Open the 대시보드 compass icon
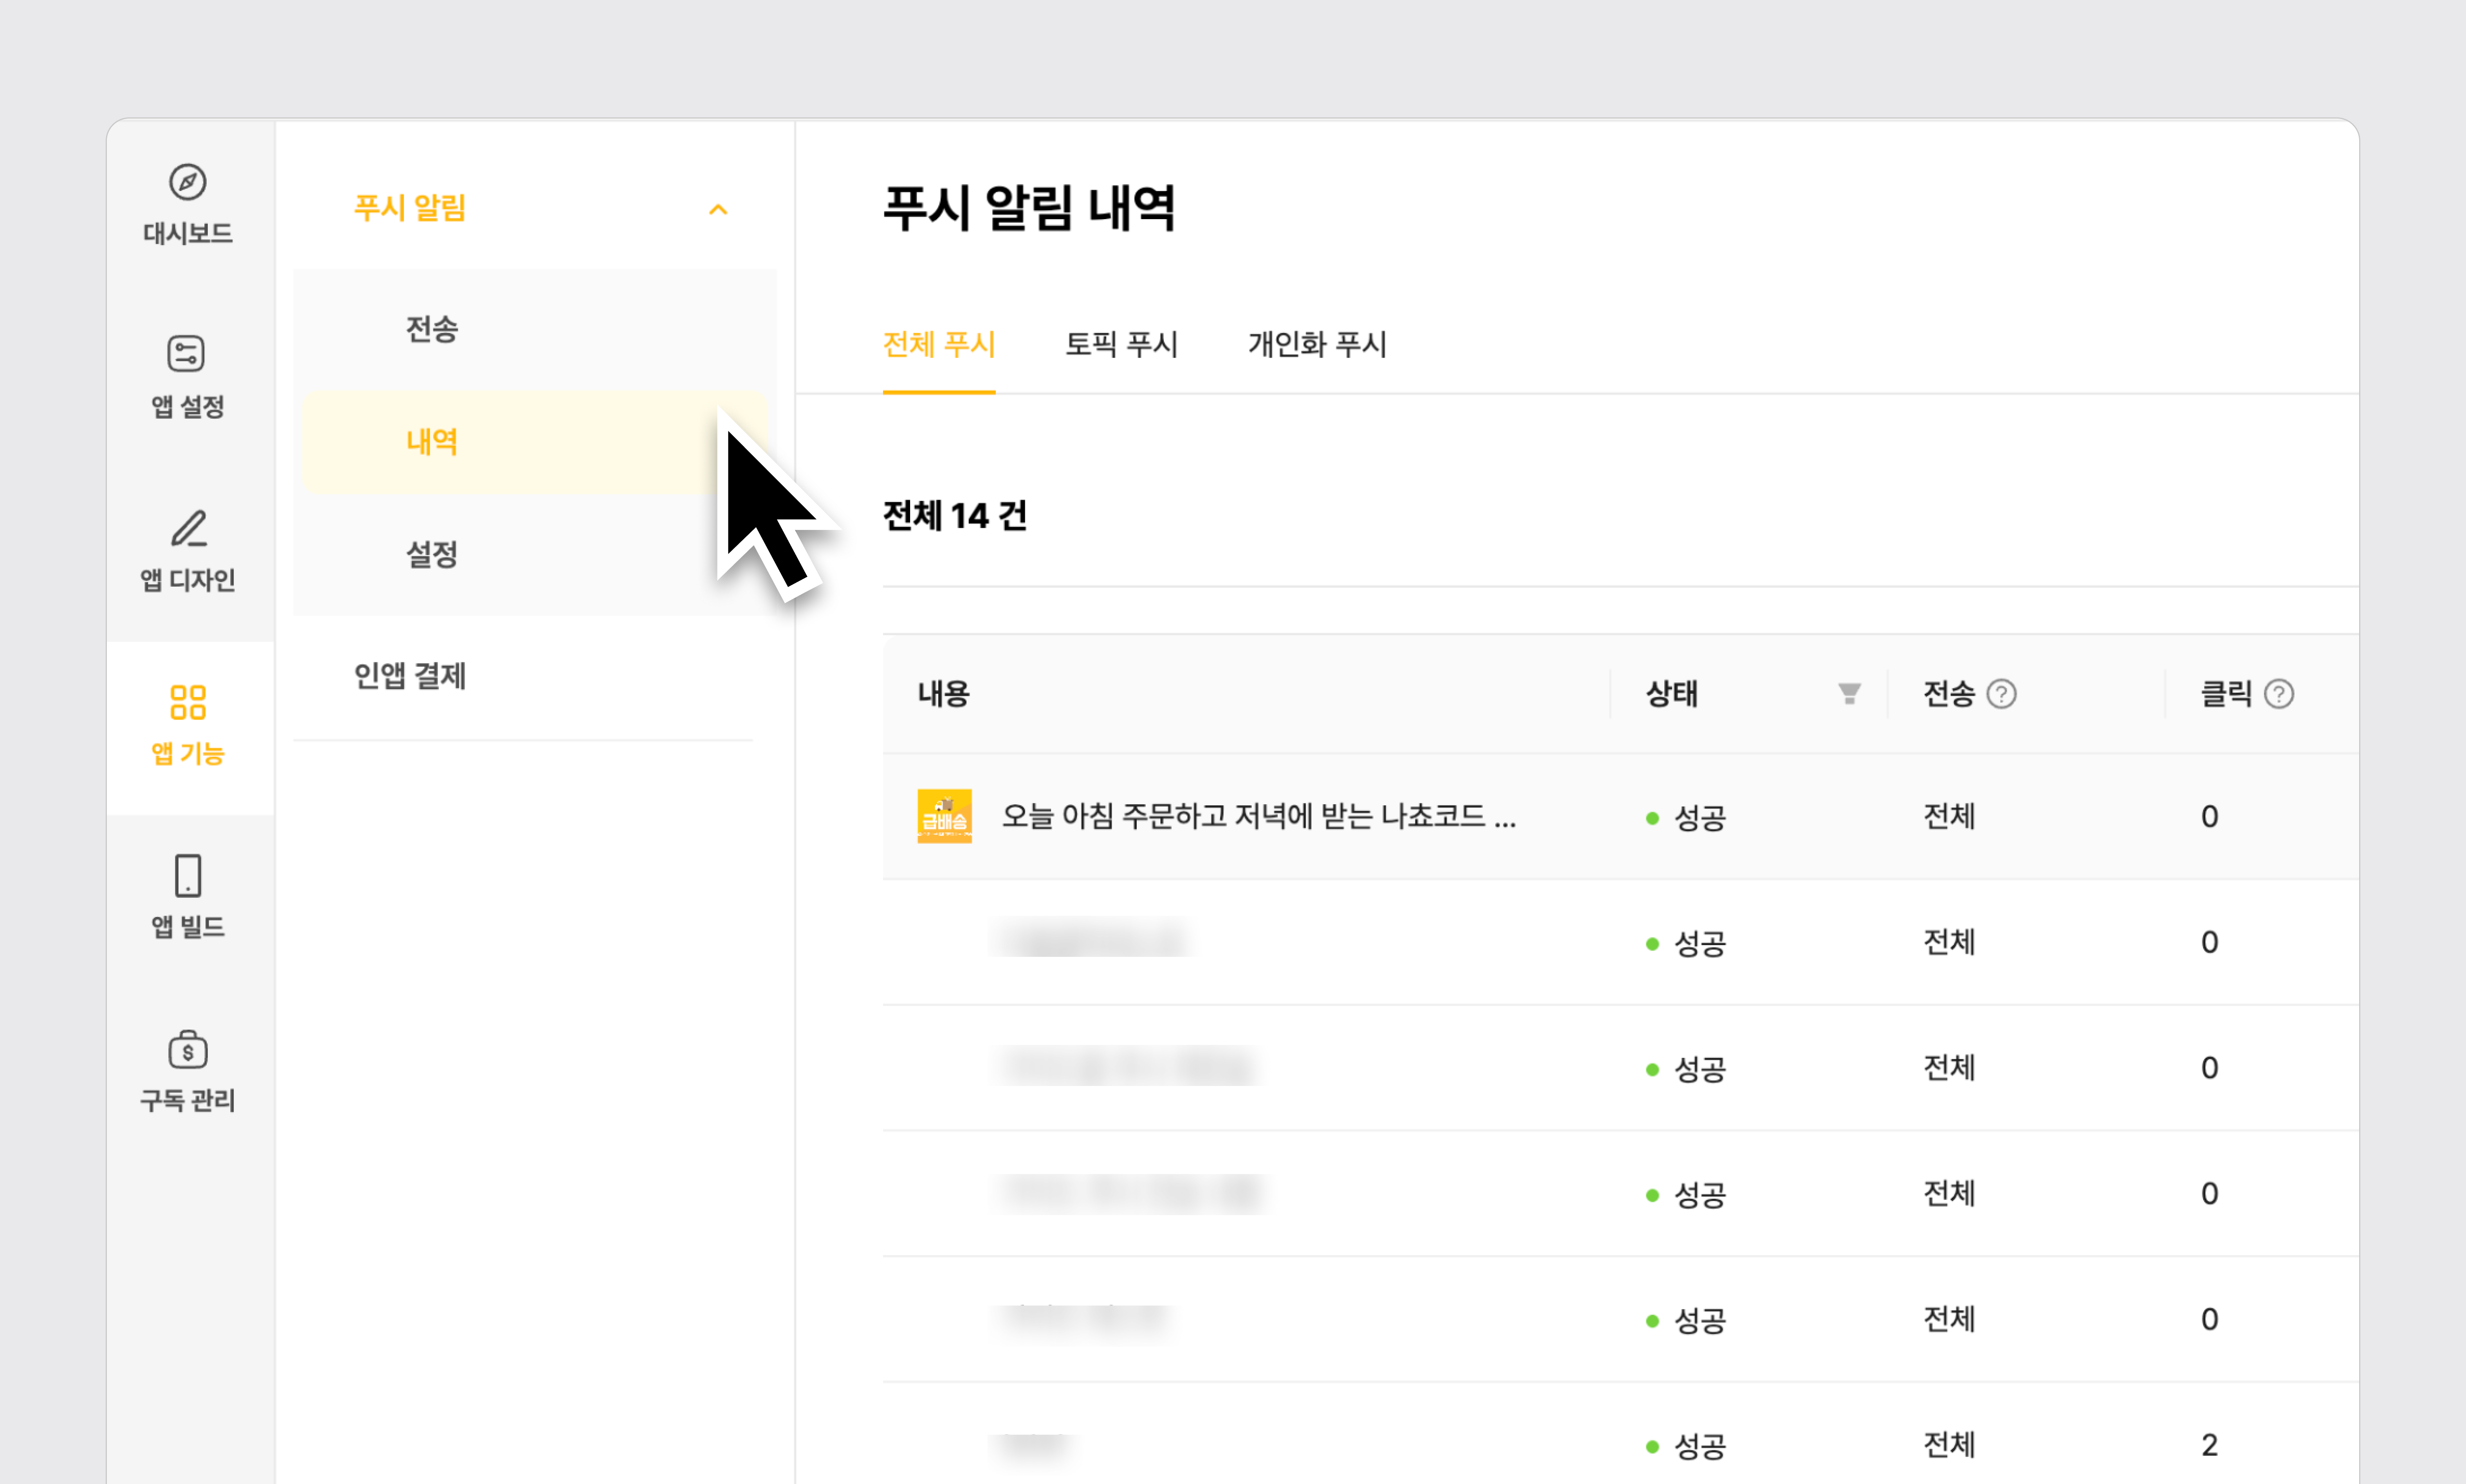 [x=187, y=182]
